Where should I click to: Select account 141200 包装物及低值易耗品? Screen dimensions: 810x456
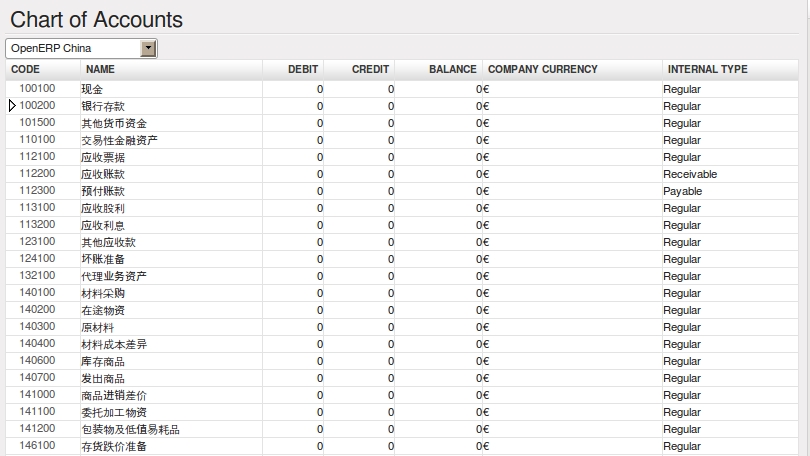coord(130,429)
